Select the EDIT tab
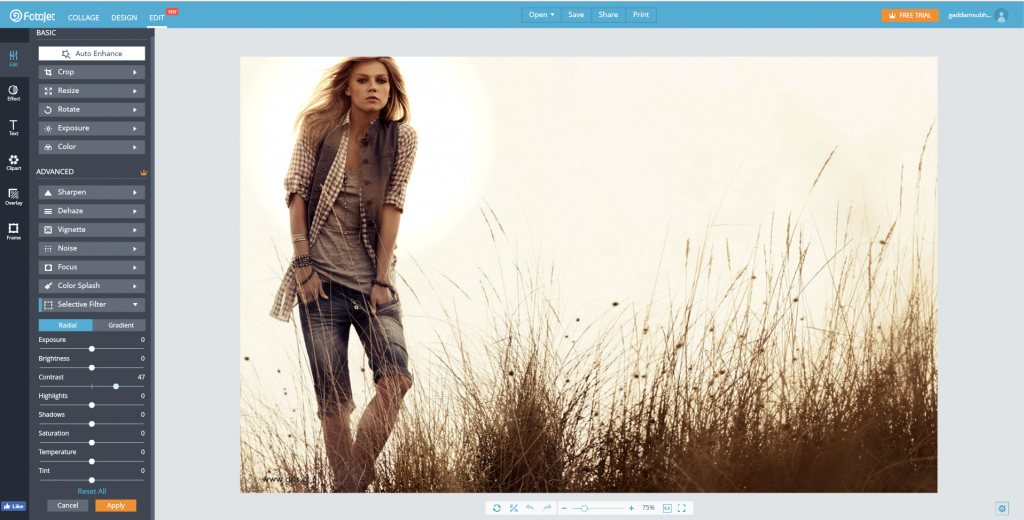This screenshot has height=520, width=1024. (x=157, y=18)
